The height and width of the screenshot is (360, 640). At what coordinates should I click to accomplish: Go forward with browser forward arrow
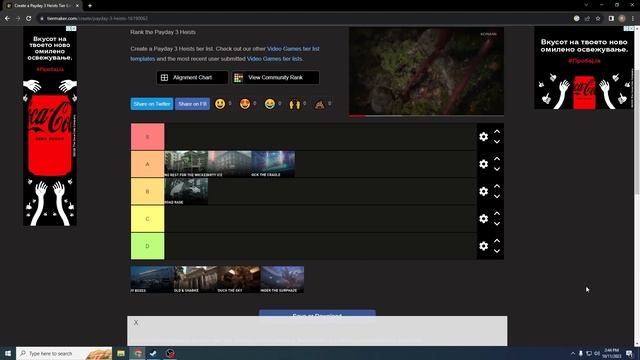18,18
